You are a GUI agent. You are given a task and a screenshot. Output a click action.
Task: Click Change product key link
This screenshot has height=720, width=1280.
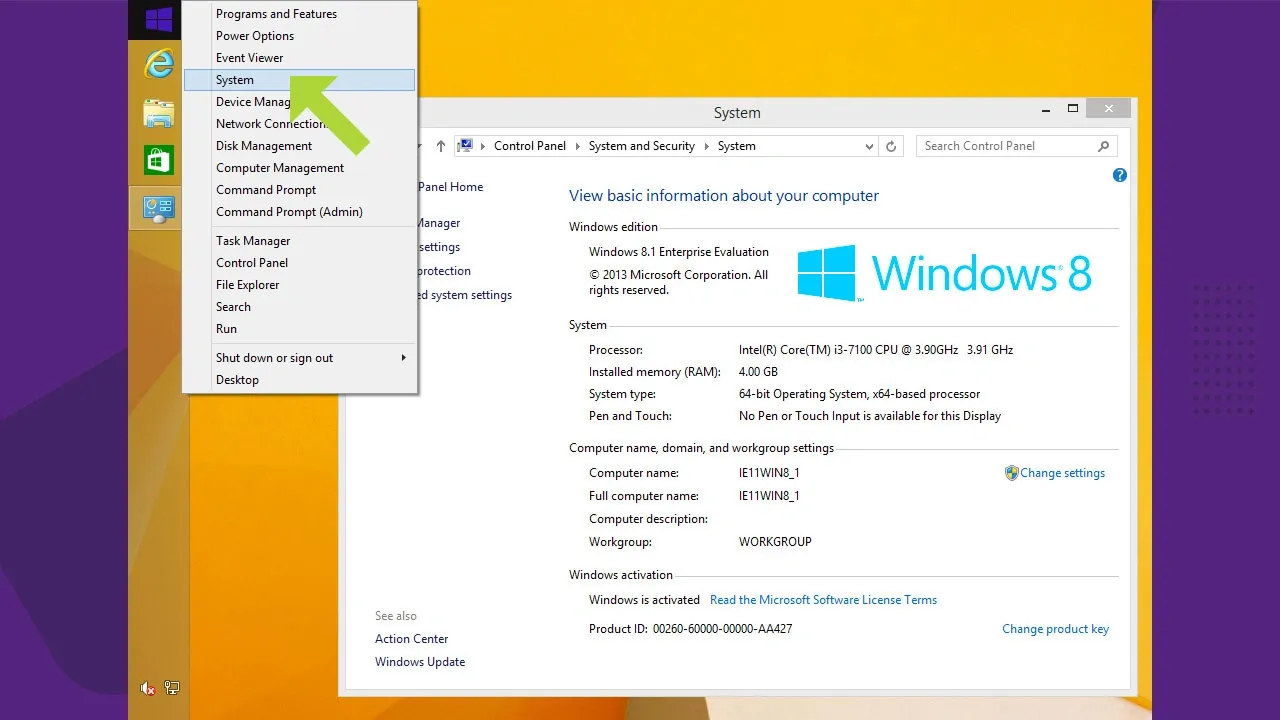click(1055, 629)
